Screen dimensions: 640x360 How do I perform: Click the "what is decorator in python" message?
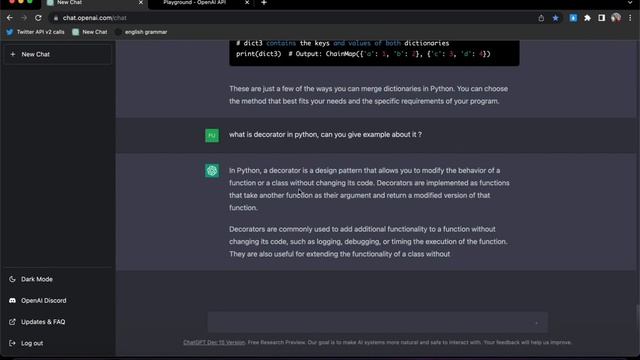[325, 135]
